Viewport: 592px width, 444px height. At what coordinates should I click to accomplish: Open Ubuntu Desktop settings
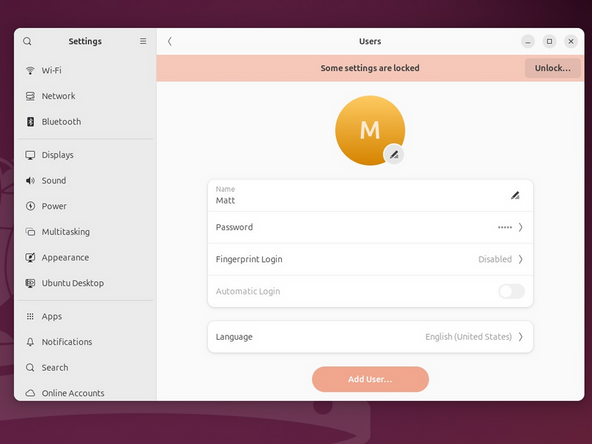(x=85, y=283)
